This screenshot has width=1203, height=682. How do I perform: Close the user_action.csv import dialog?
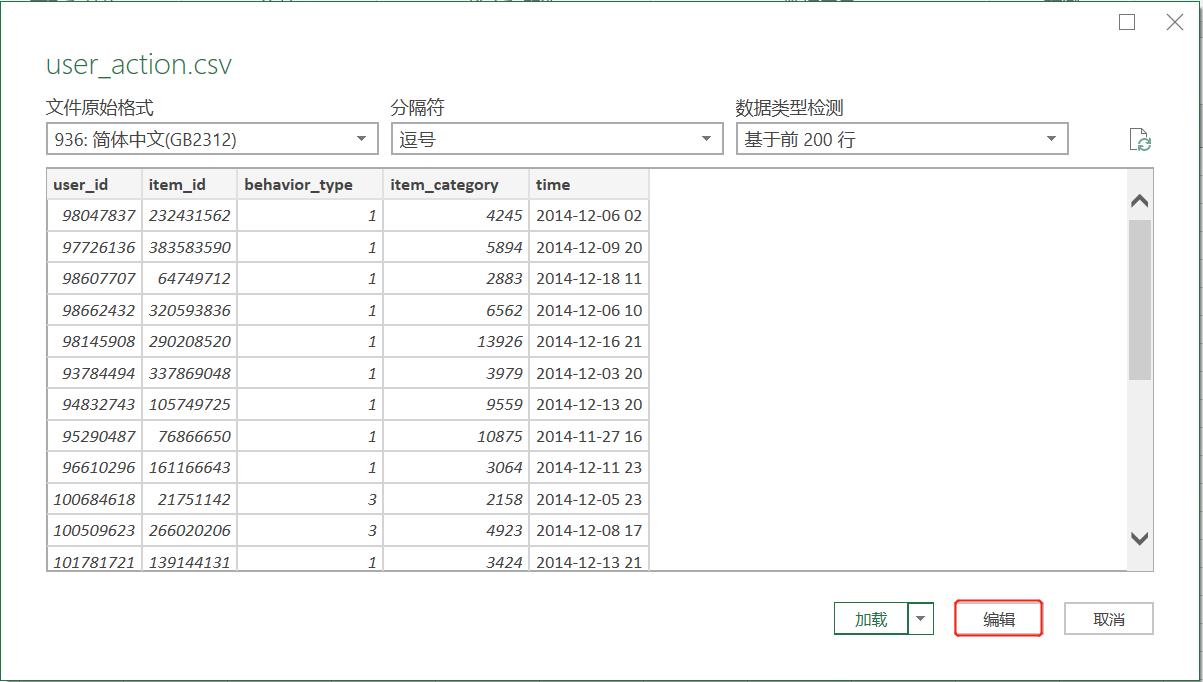1174,21
